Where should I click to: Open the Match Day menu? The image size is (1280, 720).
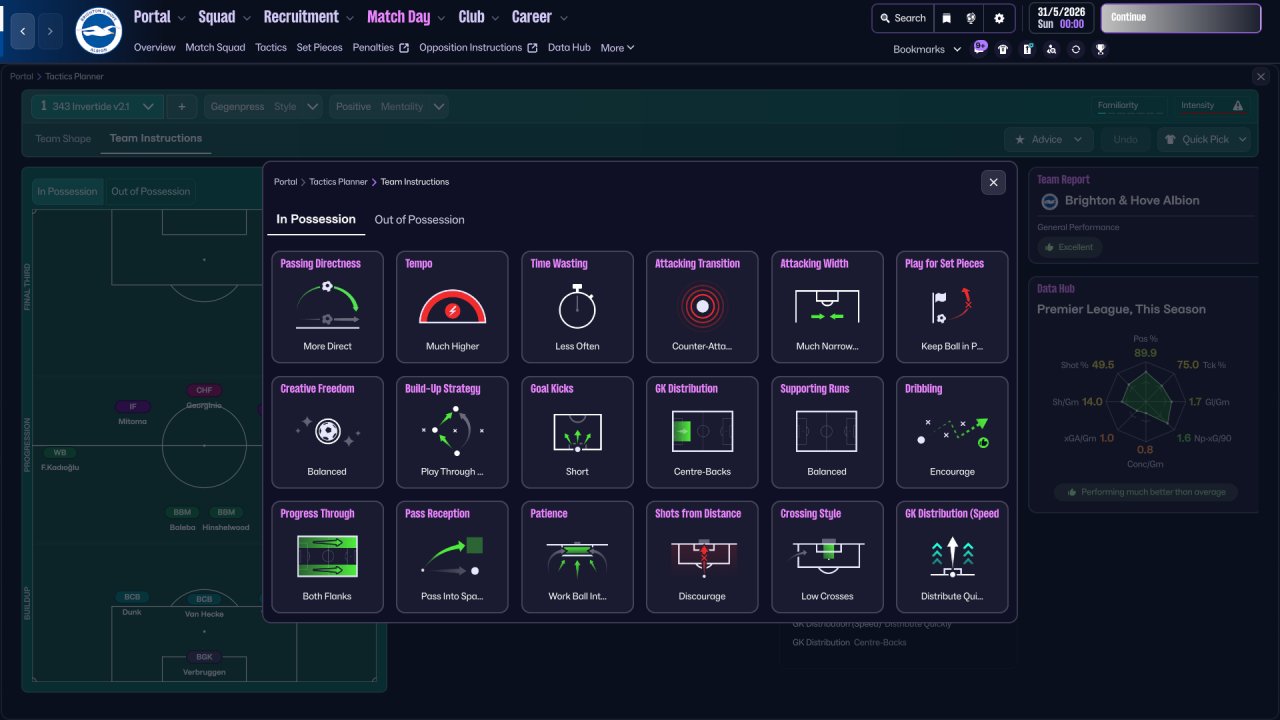click(x=406, y=17)
